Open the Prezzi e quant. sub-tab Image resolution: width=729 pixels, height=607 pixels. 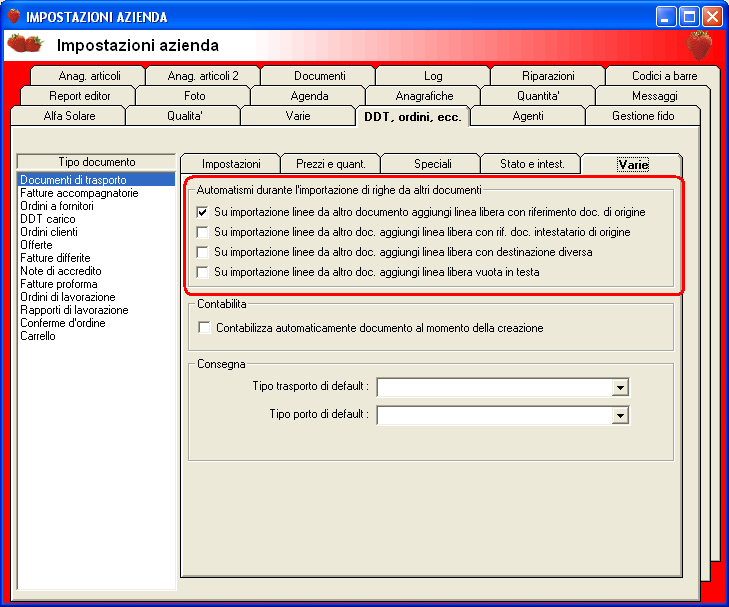(331, 164)
